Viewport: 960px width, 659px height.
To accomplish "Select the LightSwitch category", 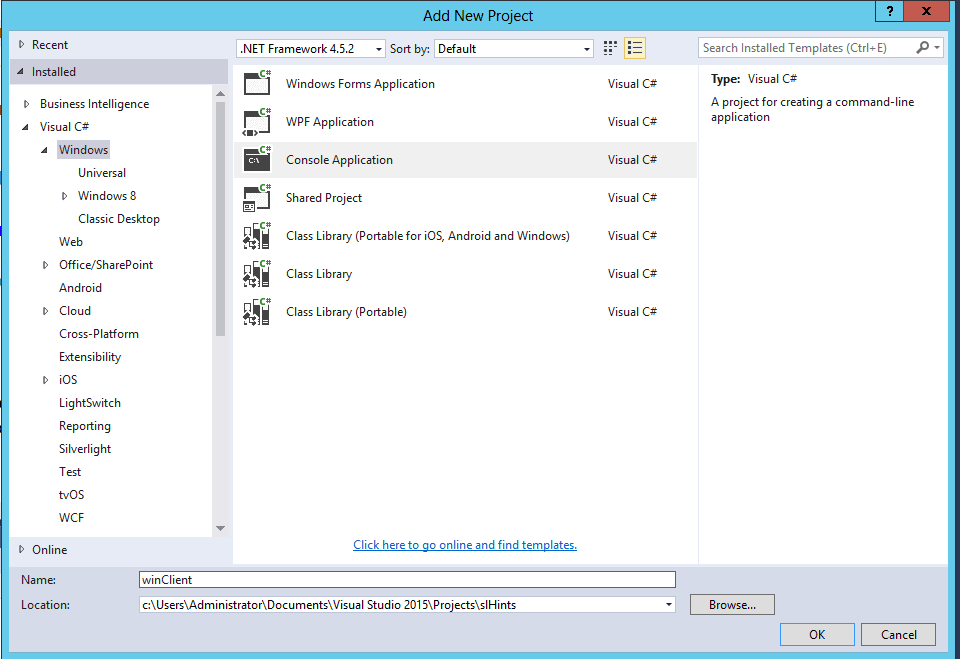I will tap(90, 403).
